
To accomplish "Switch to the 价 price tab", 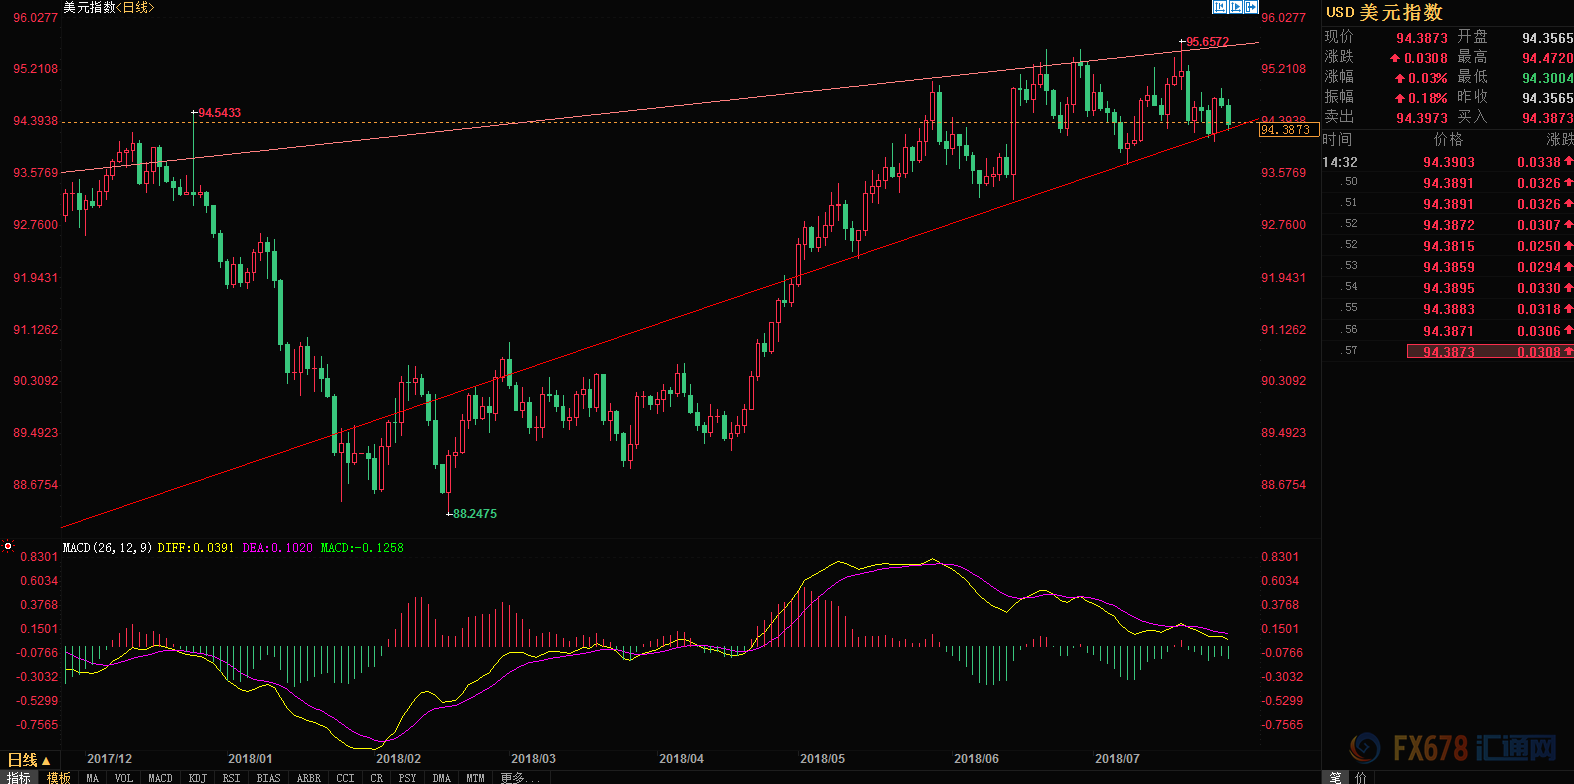I will [x=1361, y=777].
